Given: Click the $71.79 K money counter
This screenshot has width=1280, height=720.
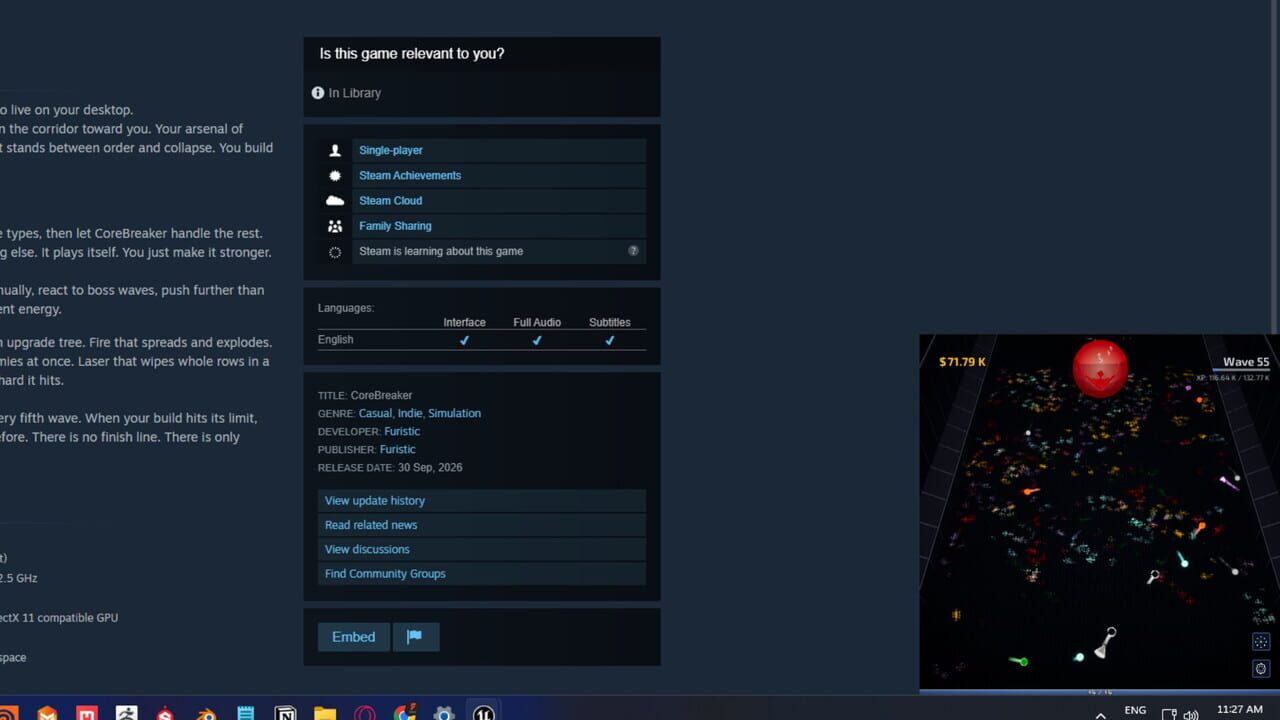Looking at the screenshot, I should pos(962,362).
